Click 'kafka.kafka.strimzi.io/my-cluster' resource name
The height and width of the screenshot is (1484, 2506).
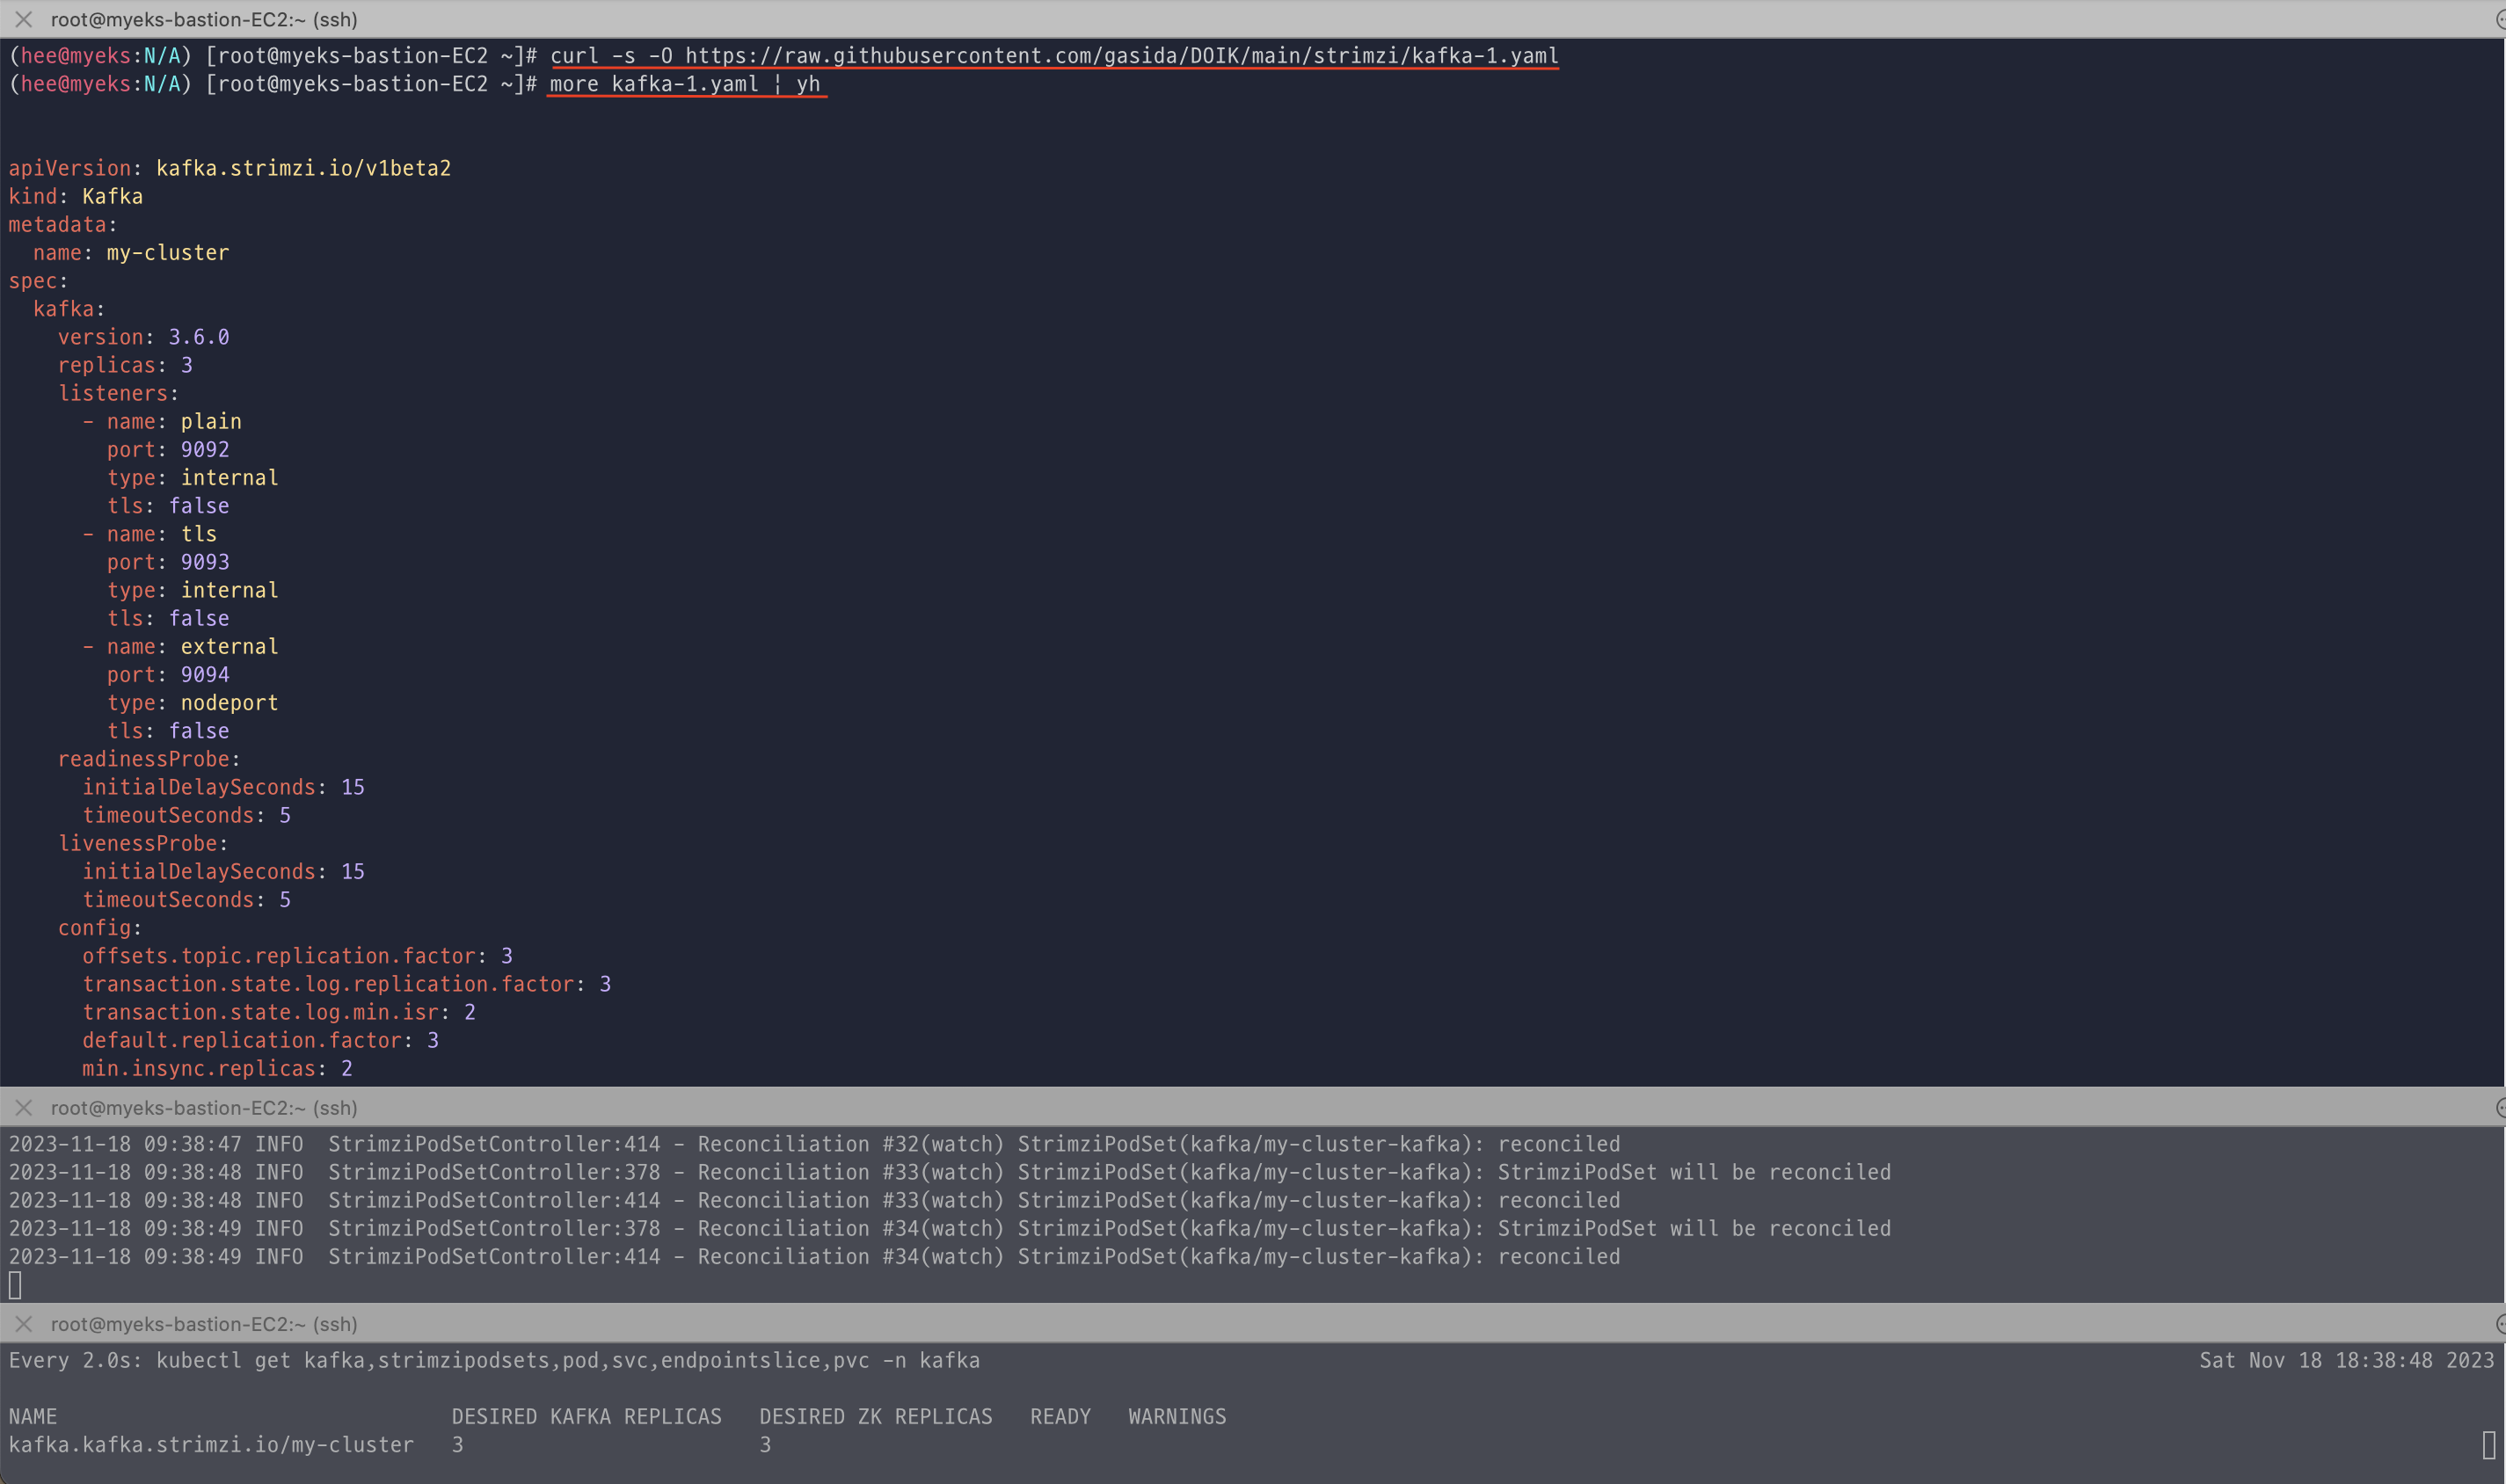click(x=211, y=1444)
